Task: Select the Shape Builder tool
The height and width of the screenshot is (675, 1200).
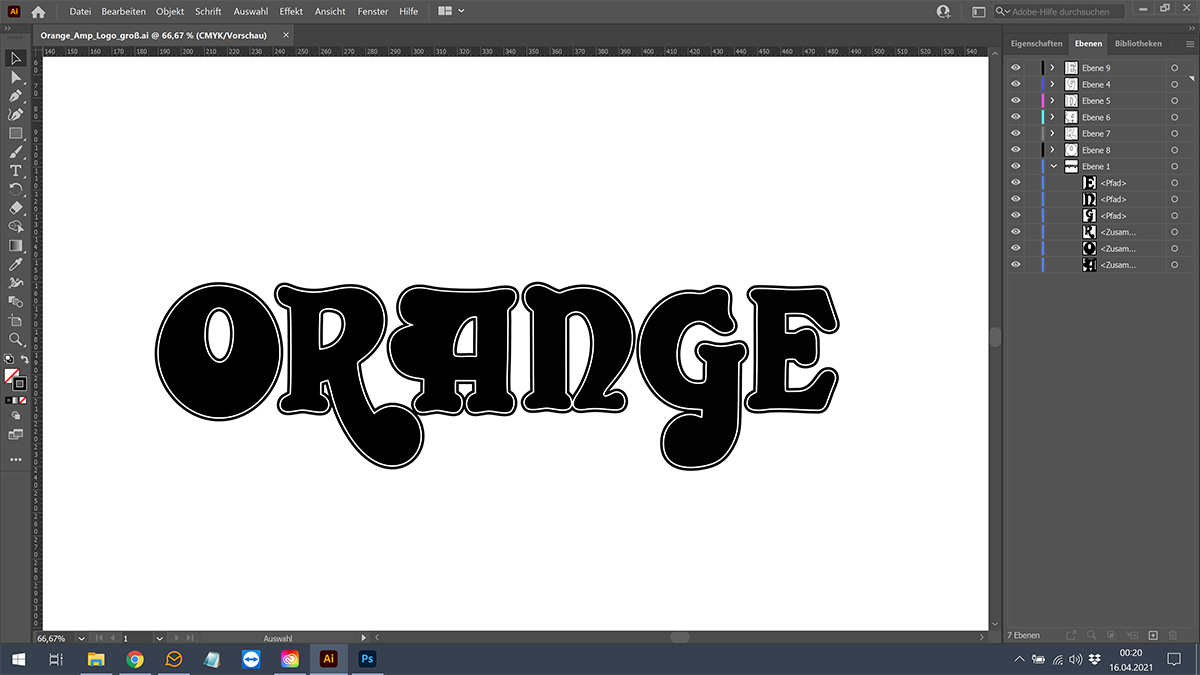Action: pyautogui.click(x=16, y=227)
